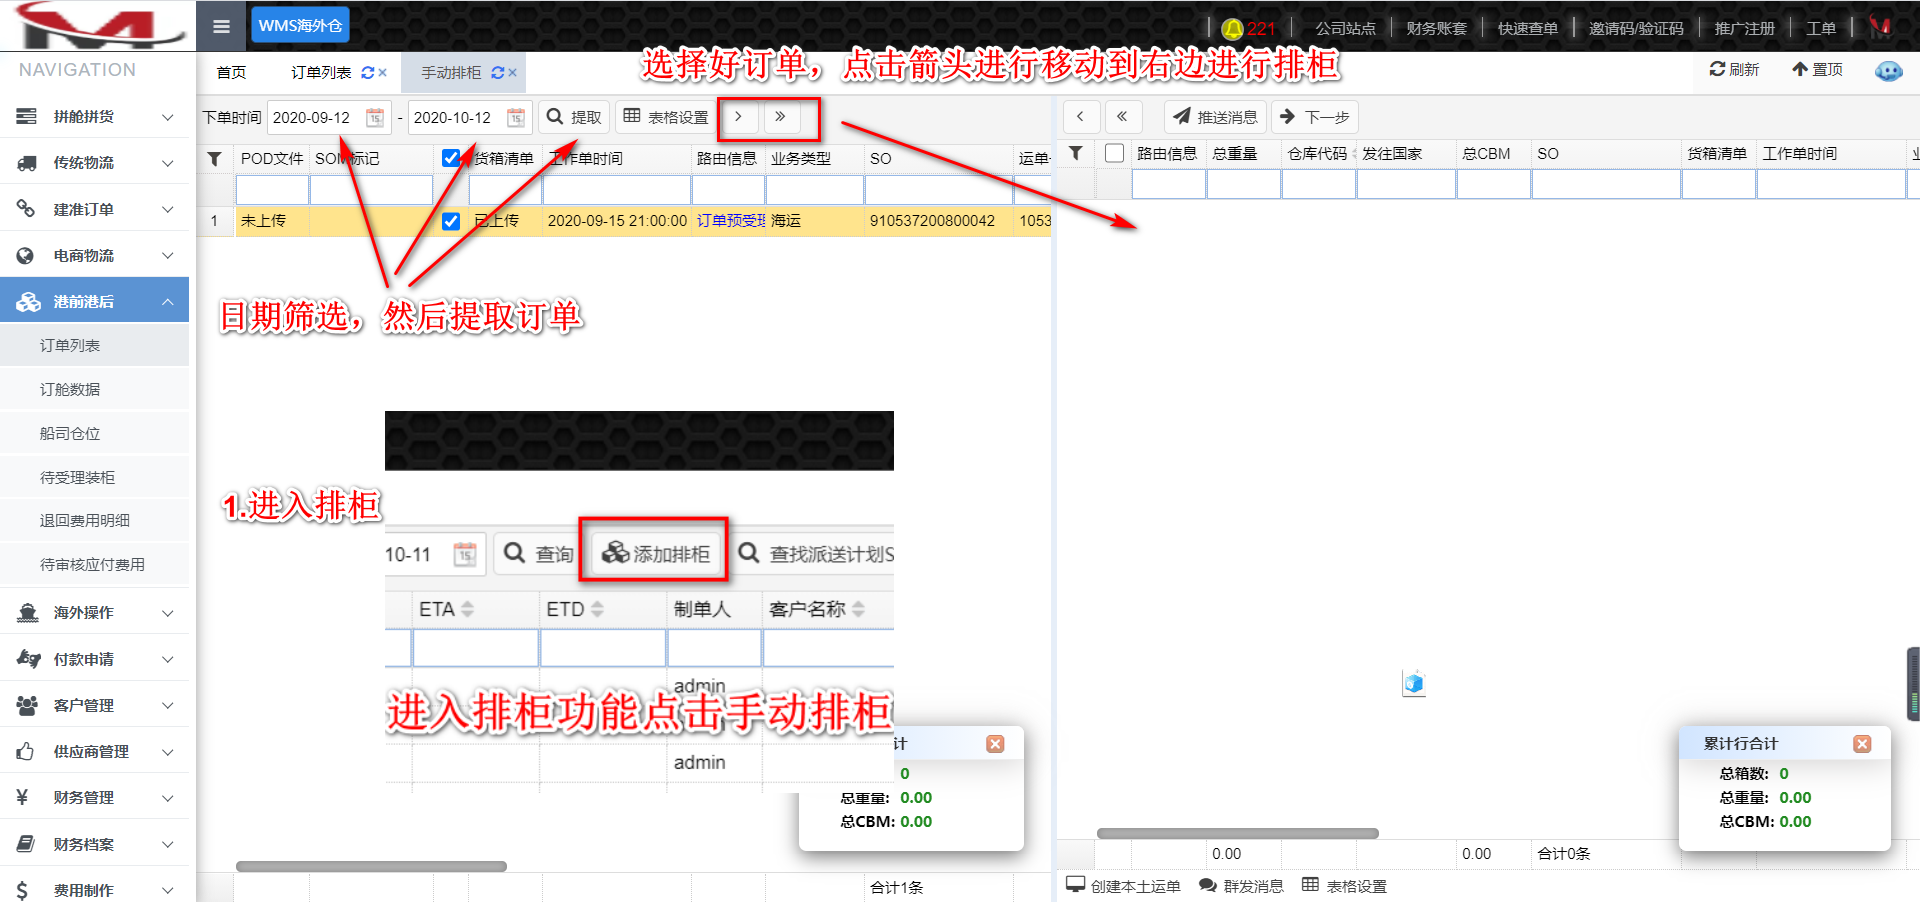Click 创建本土运单 at the bottom
Image resolution: width=1920 pixels, height=902 pixels.
click(x=1123, y=886)
